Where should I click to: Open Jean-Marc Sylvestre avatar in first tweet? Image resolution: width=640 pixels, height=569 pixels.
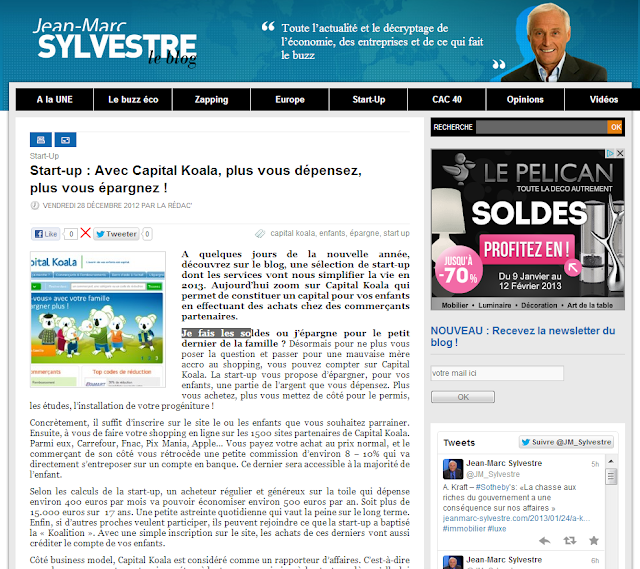pos(453,469)
